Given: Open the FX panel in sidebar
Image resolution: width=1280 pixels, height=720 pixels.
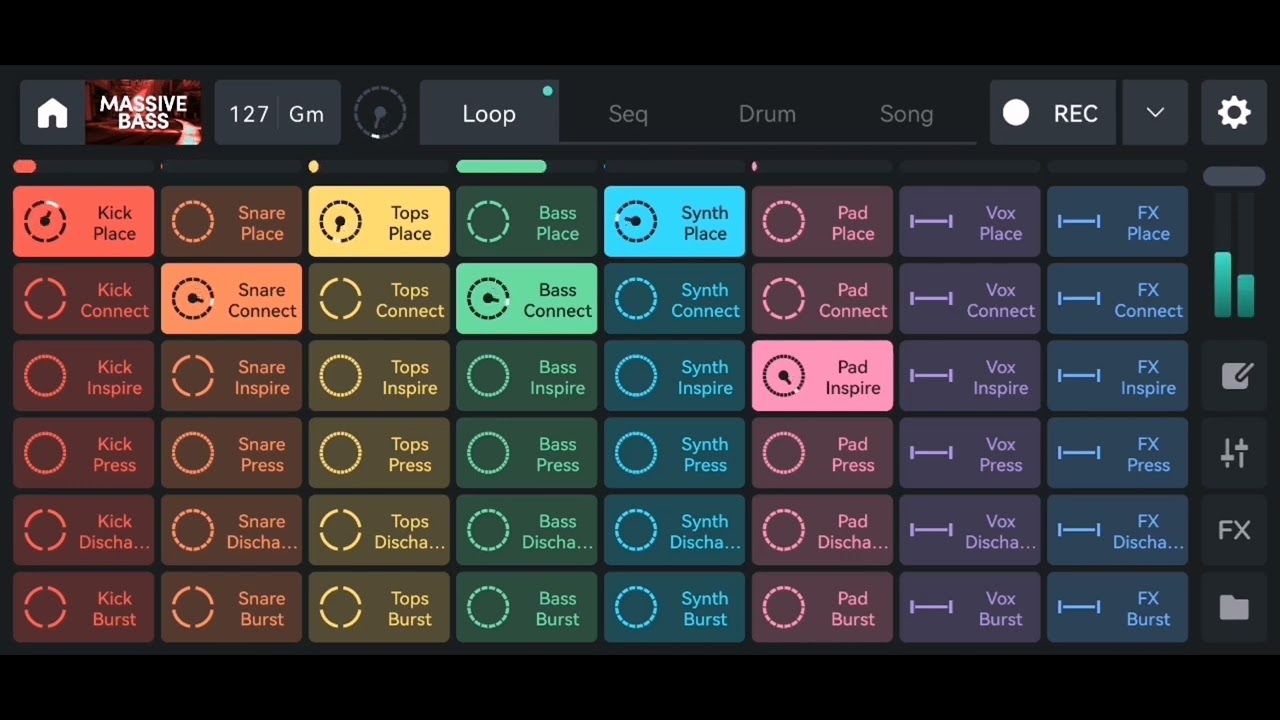Looking at the screenshot, I should coord(1234,530).
